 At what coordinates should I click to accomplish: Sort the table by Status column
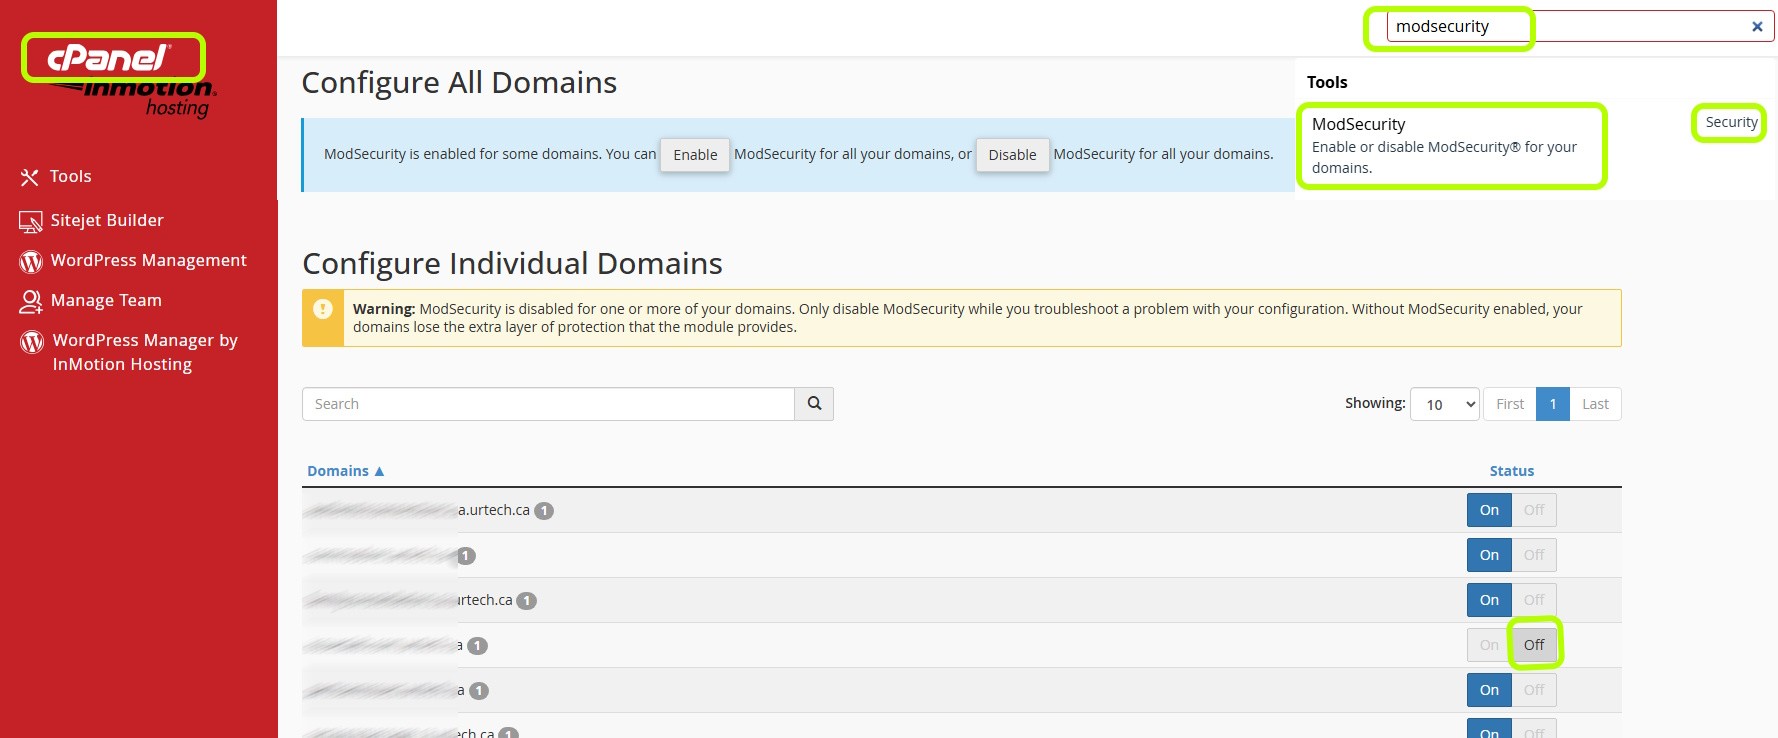point(1511,471)
